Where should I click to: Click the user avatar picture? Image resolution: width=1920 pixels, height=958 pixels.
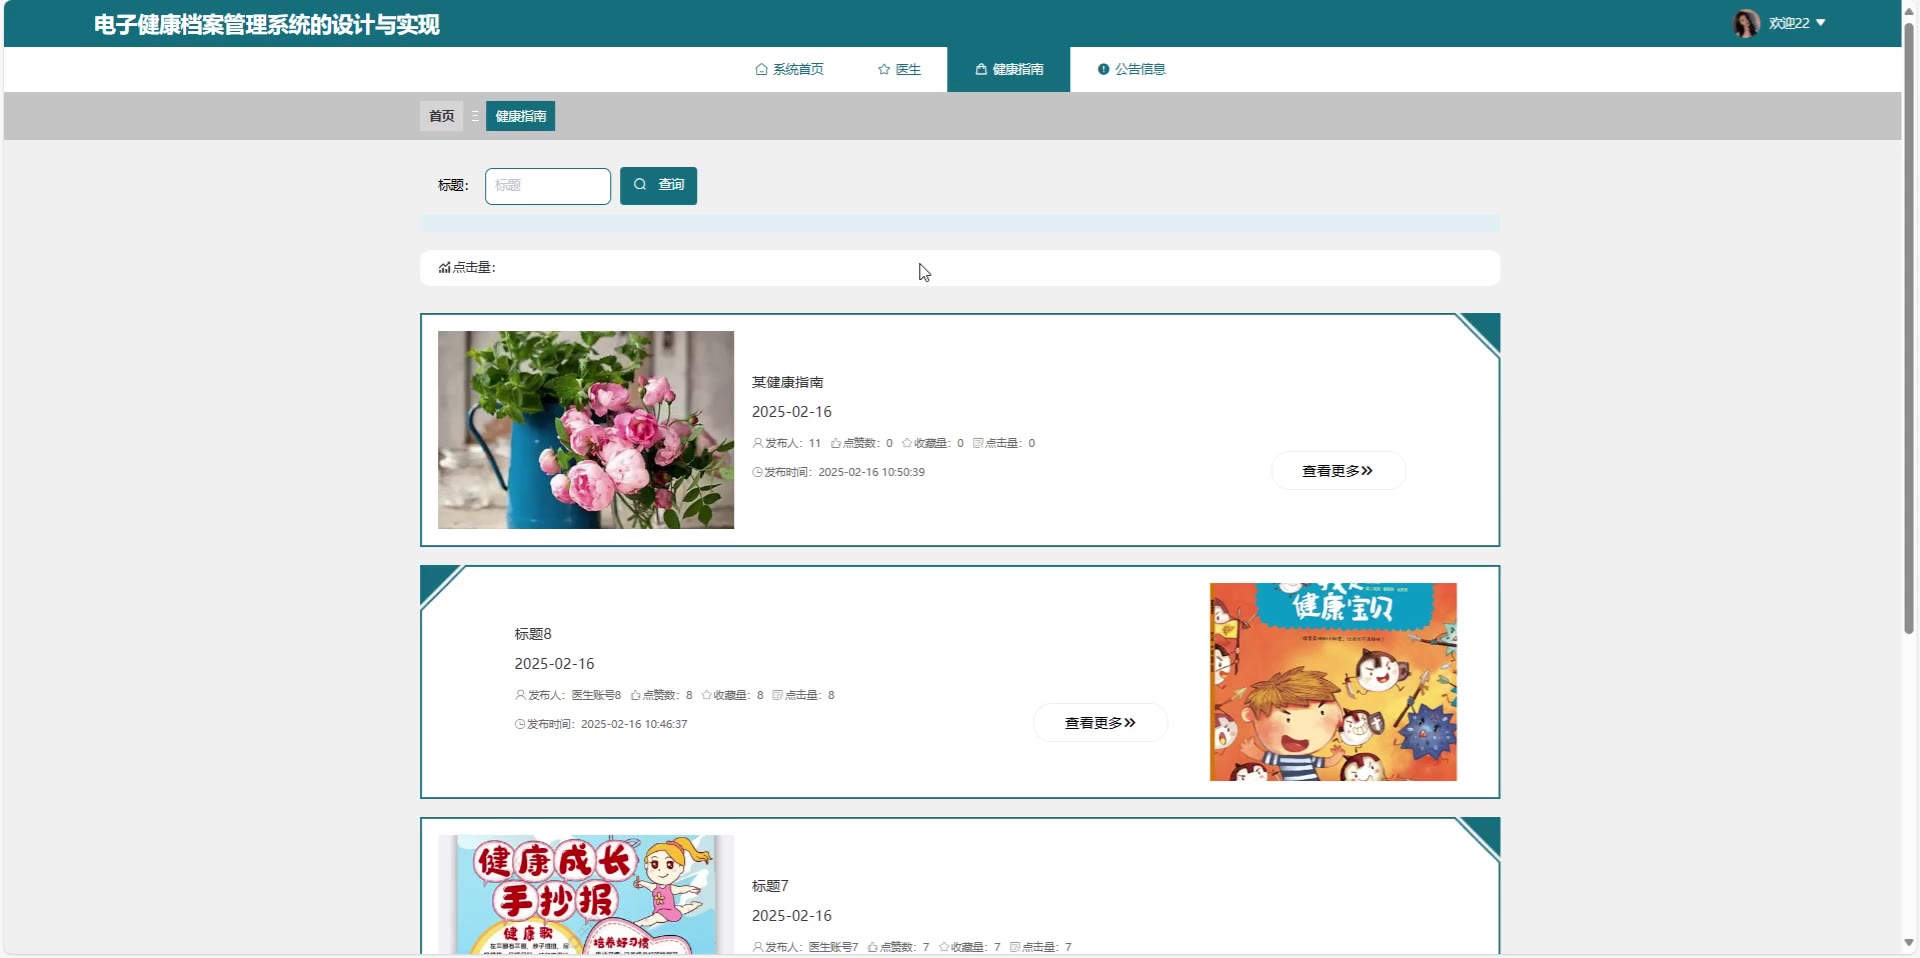click(1746, 23)
